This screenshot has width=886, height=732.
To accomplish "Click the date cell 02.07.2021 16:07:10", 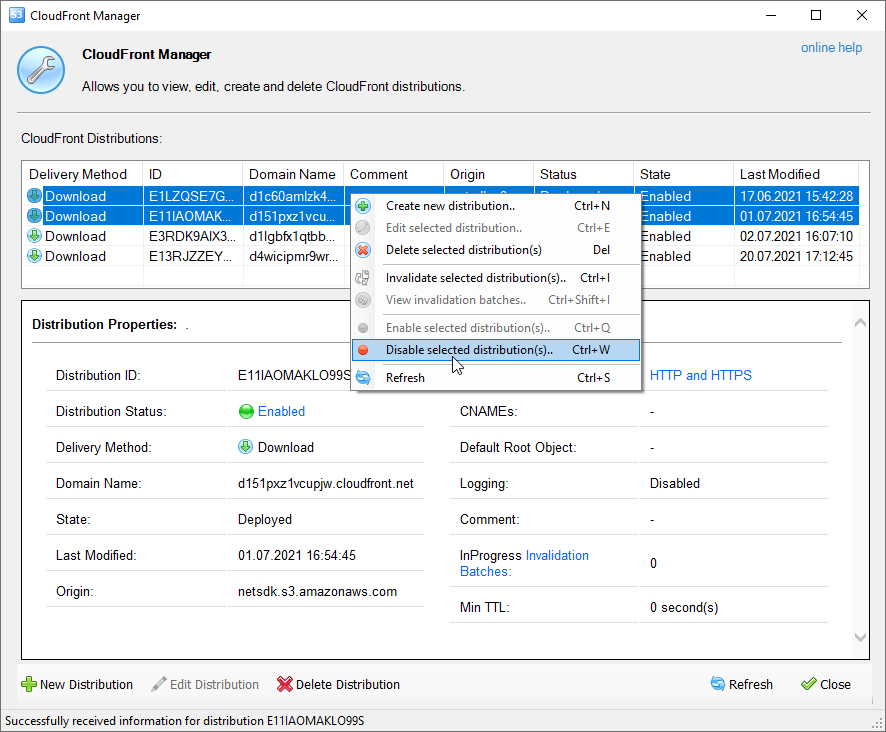I will pos(796,236).
